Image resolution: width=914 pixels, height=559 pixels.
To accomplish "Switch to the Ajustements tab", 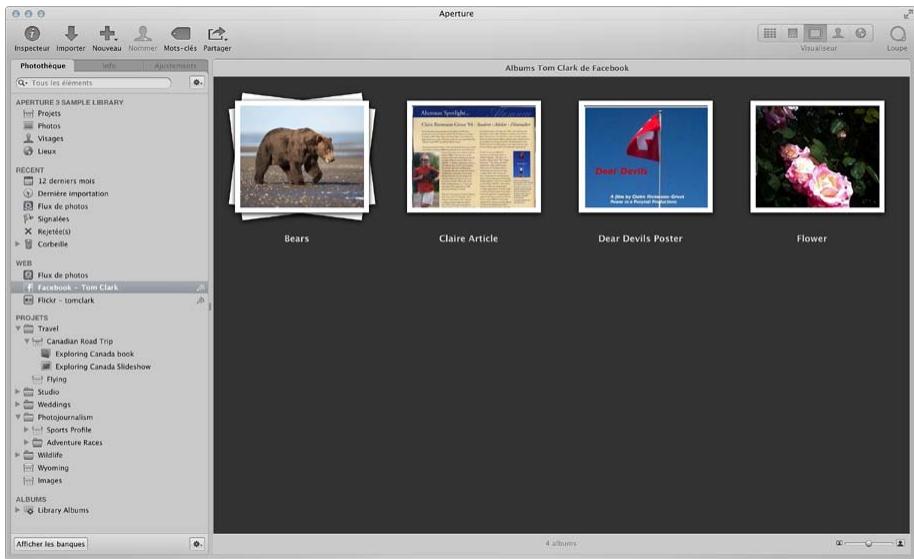I will [x=175, y=66].
